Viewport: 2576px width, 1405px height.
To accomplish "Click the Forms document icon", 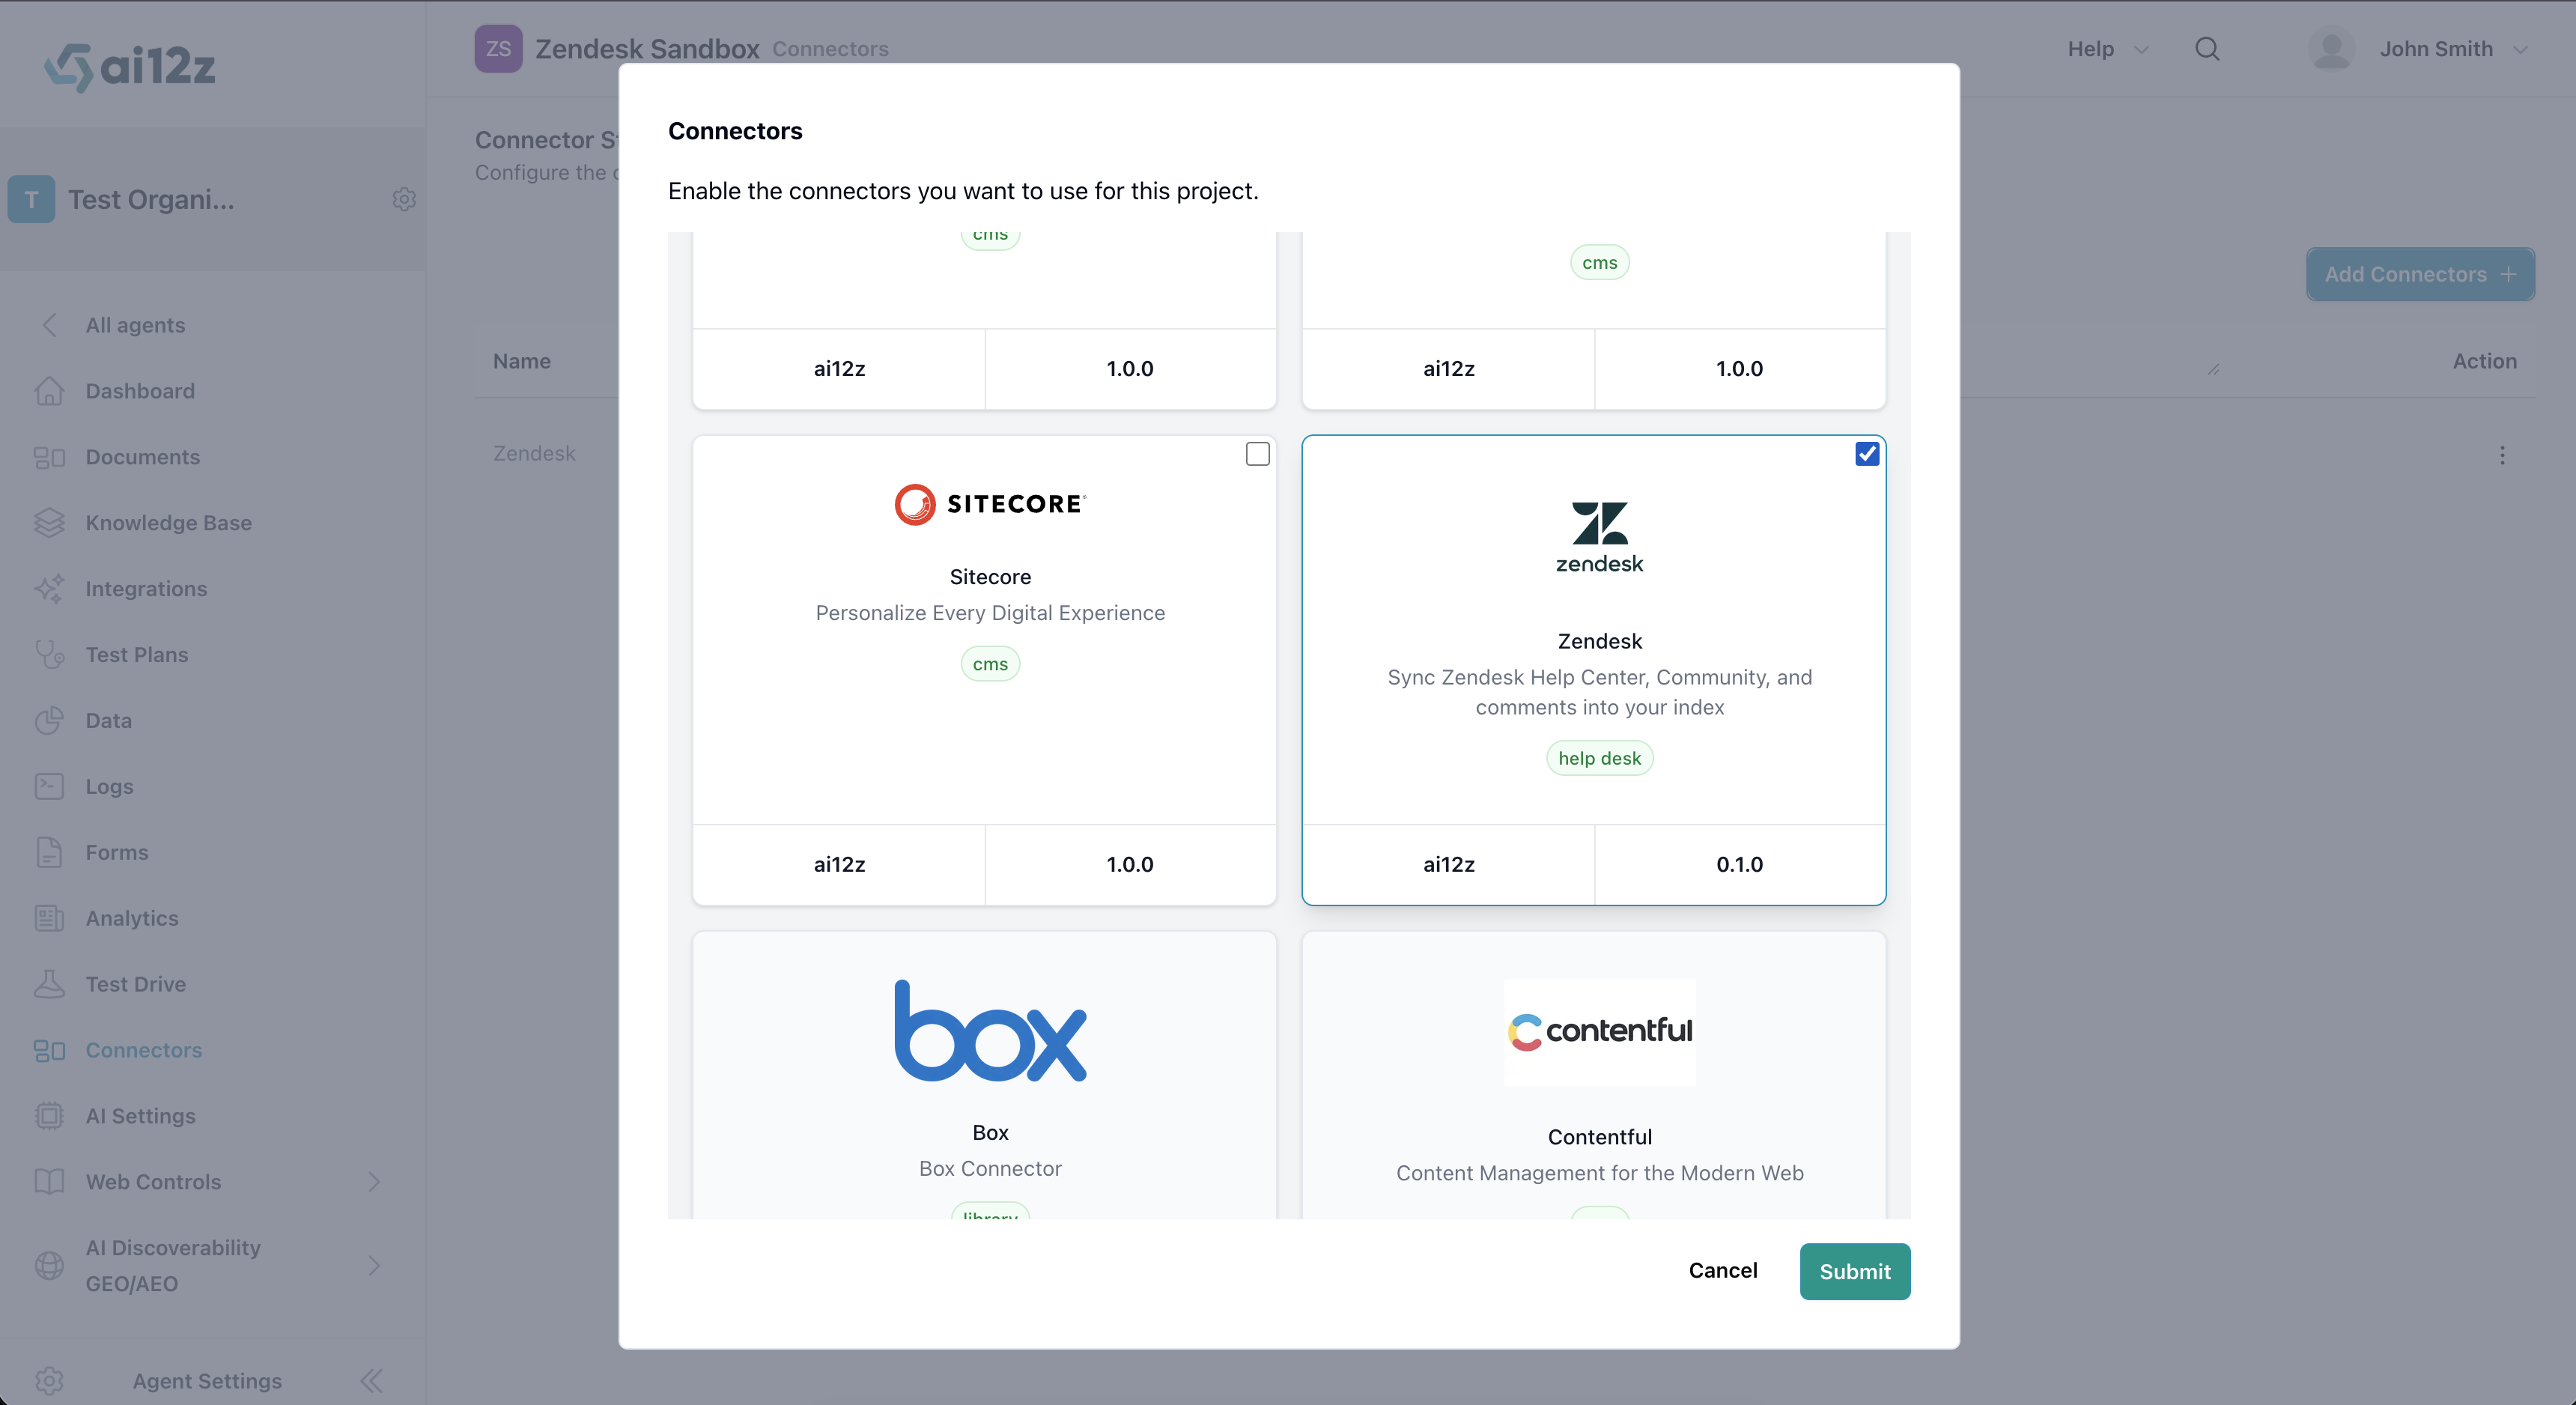I will (x=49, y=853).
